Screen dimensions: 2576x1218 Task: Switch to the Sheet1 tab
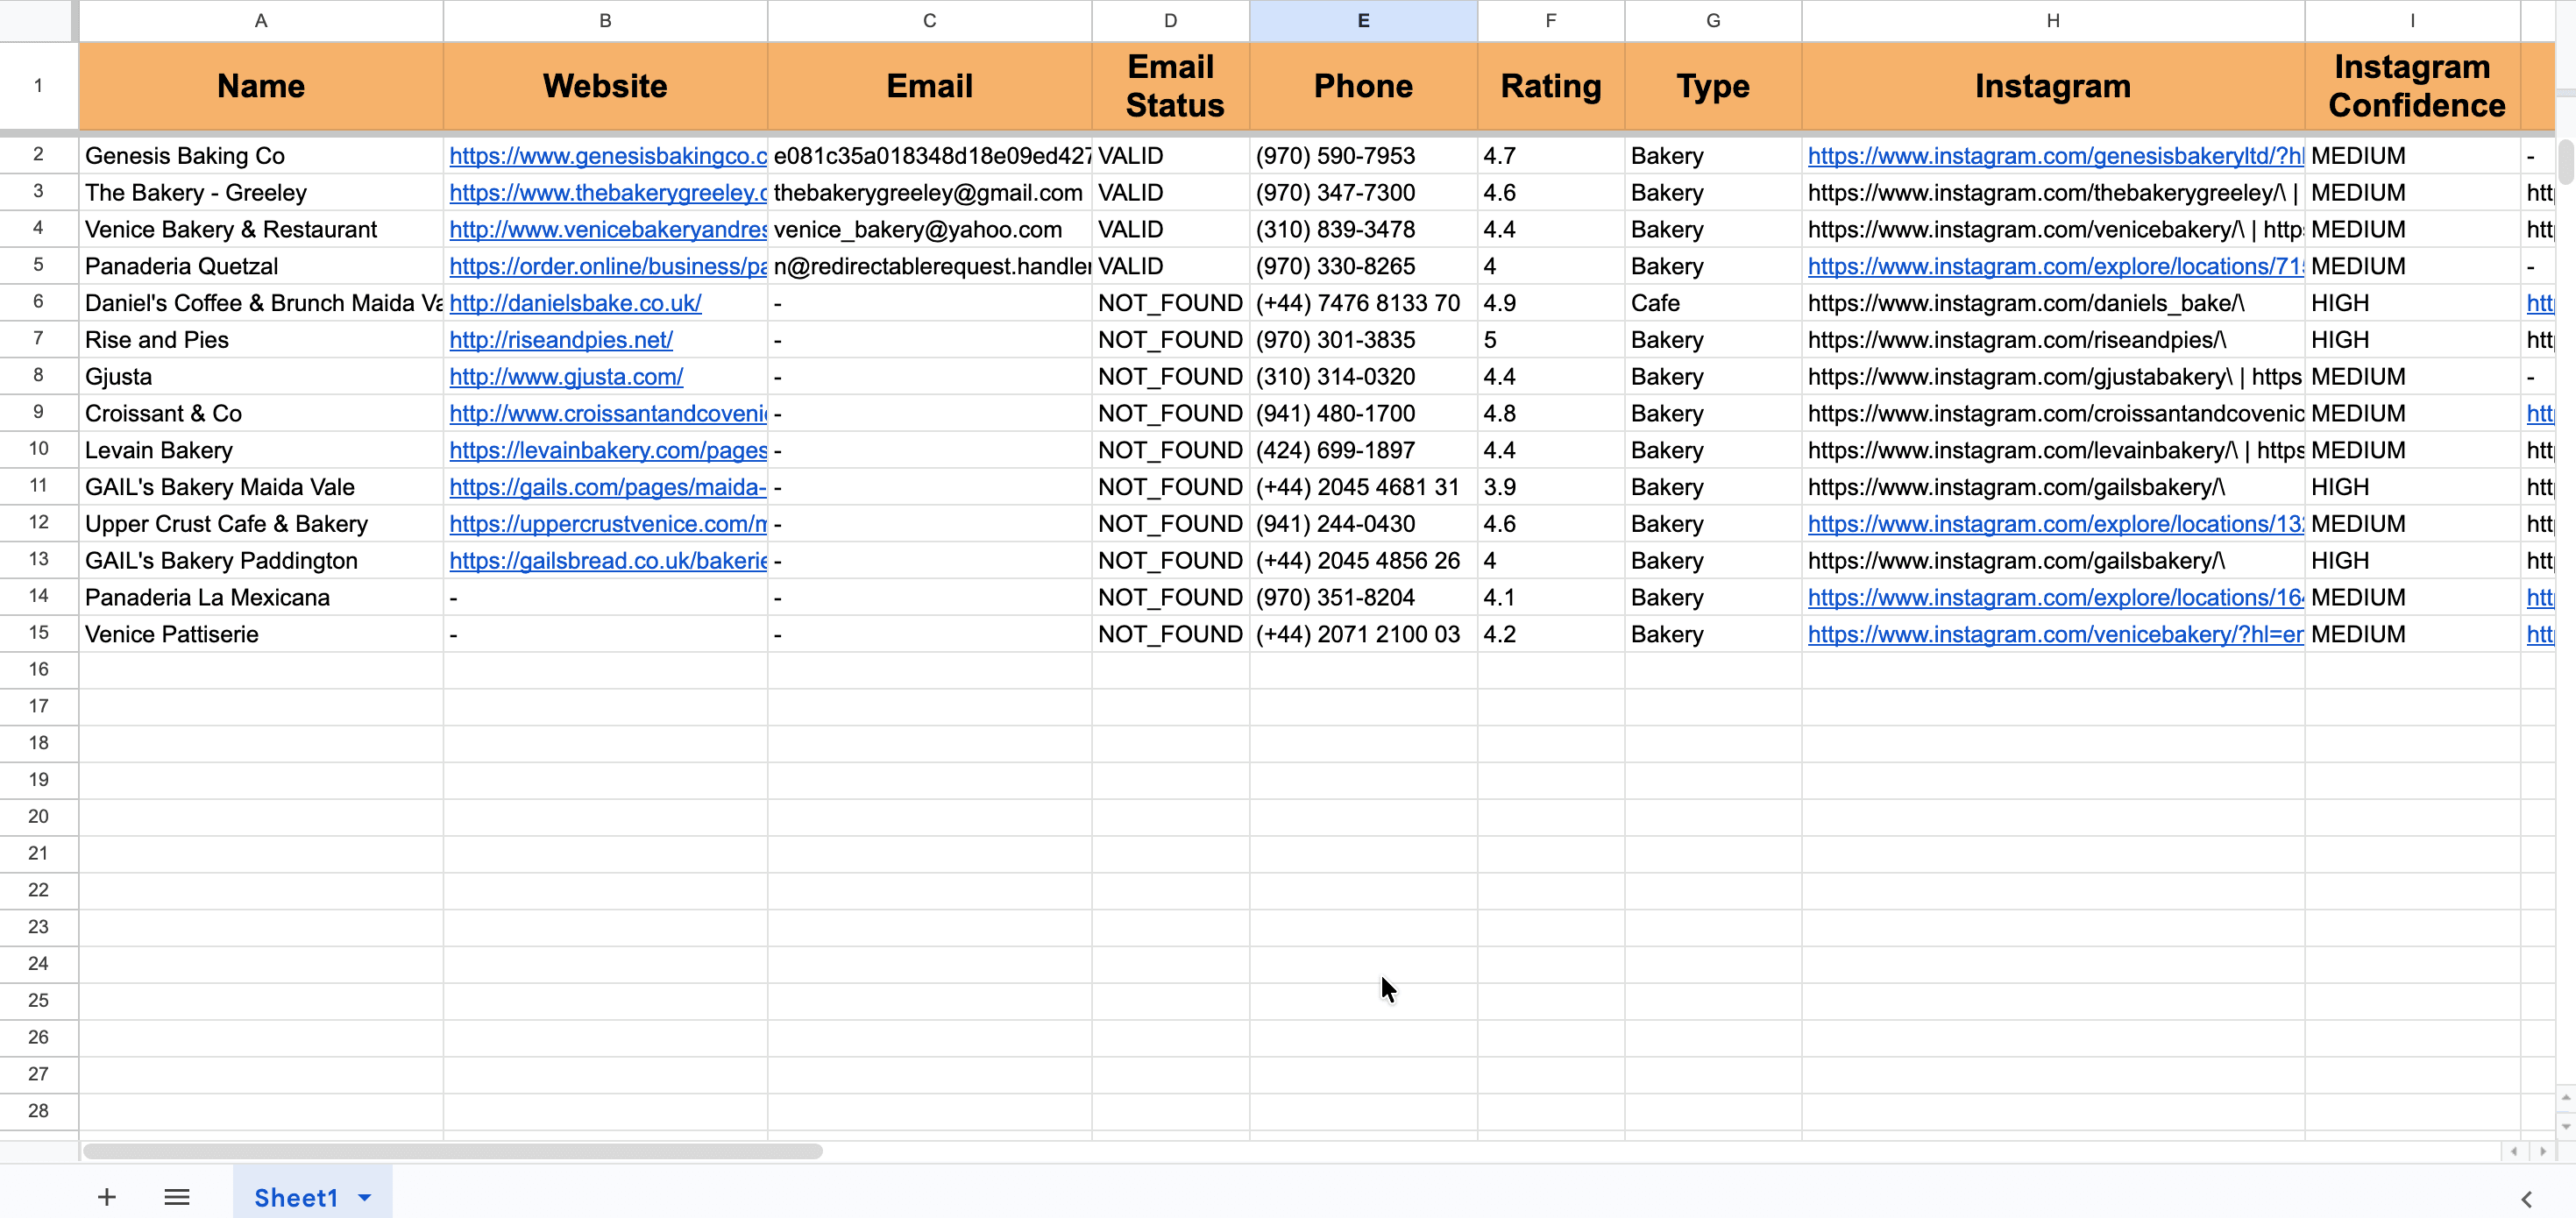295,1198
